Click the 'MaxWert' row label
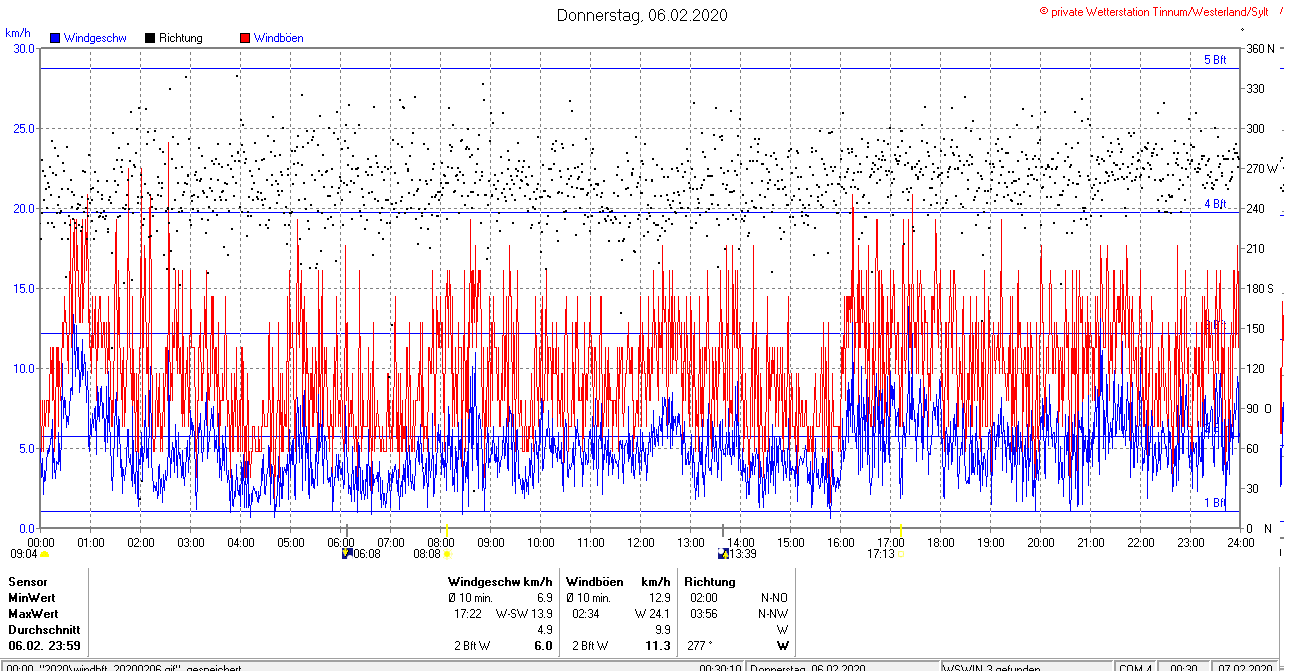Viewport: 1310px width, 671px height. [x=34, y=613]
